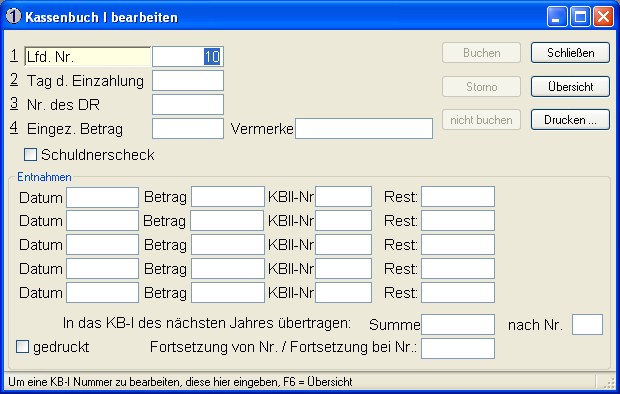Click the Eingez. Betrag label
Image resolution: width=620 pixels, height=394 pixels.
75,129
